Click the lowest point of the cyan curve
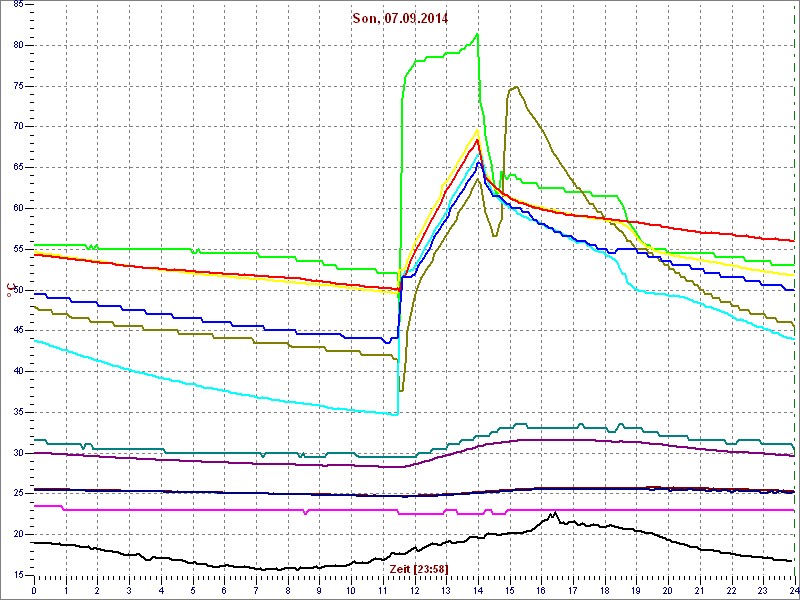800x600 pixels. point(396,414)
